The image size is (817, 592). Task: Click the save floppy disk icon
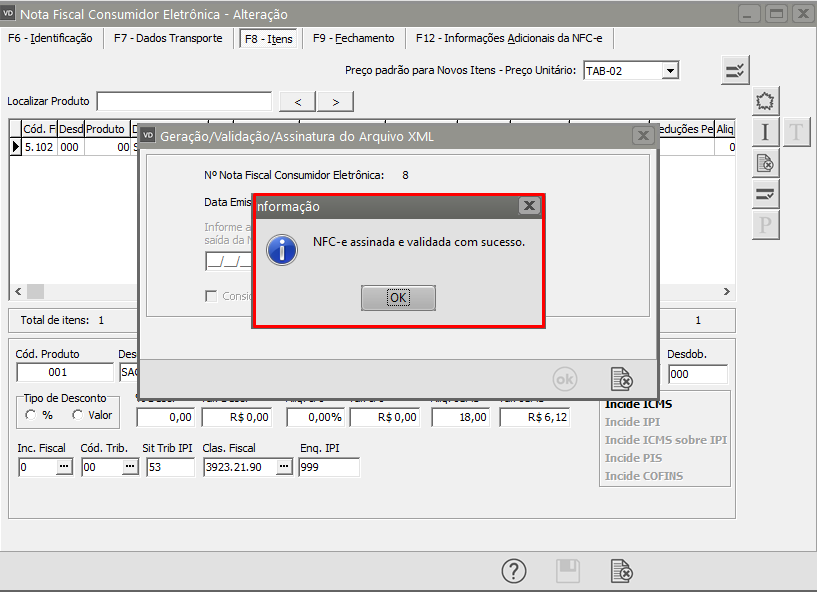coord(568,571)
